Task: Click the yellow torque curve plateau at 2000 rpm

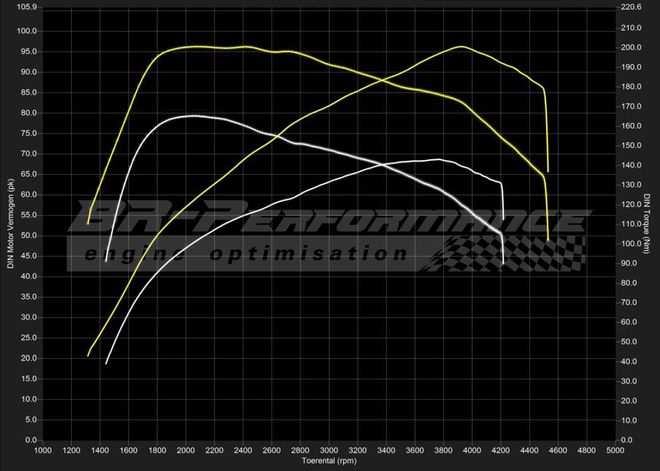Action: click(x=187, y=46)
